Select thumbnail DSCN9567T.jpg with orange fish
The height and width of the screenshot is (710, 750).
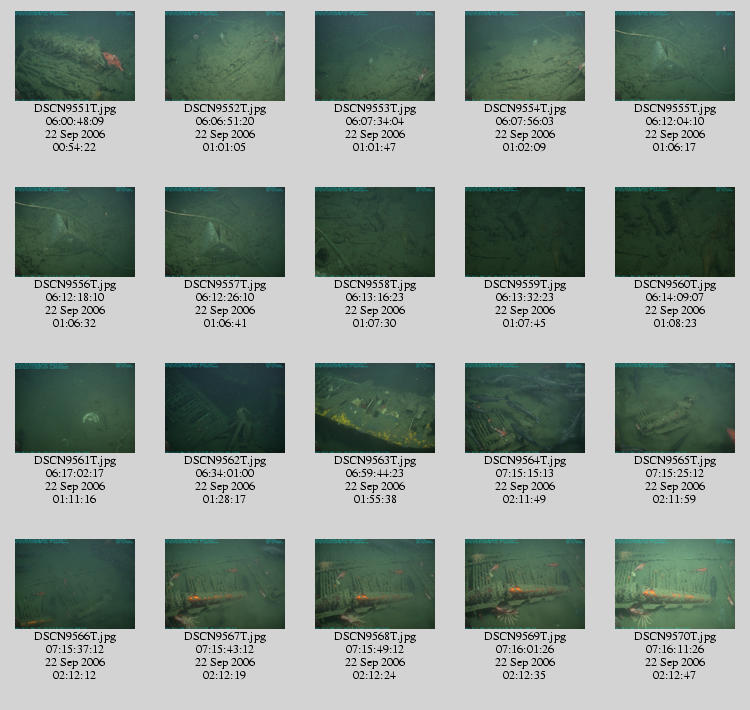pyautogui.click(x=225, y=584)
